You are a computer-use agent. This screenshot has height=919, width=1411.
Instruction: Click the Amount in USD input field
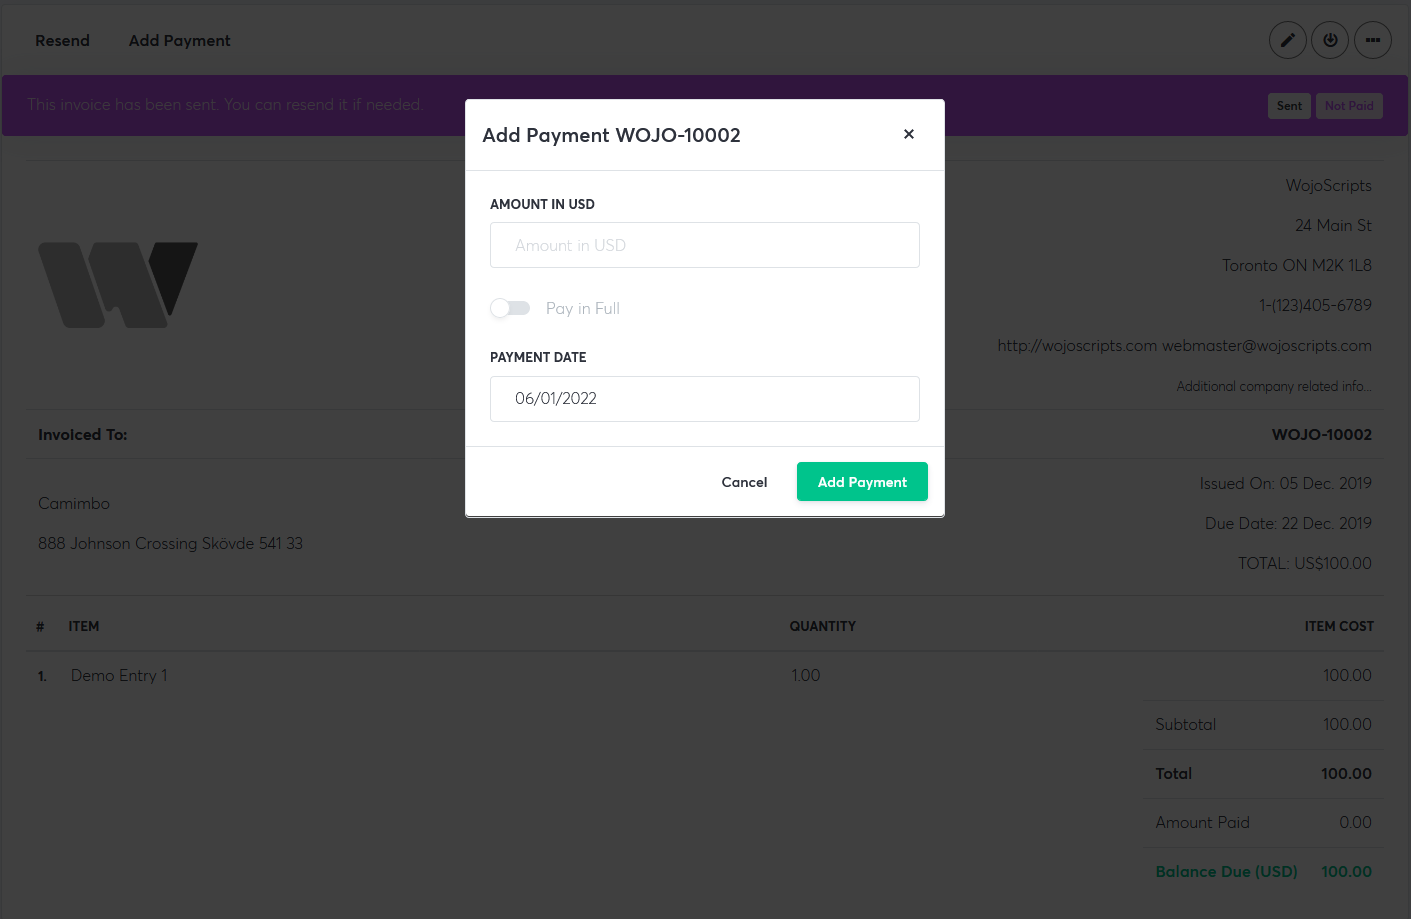[705, 245]
